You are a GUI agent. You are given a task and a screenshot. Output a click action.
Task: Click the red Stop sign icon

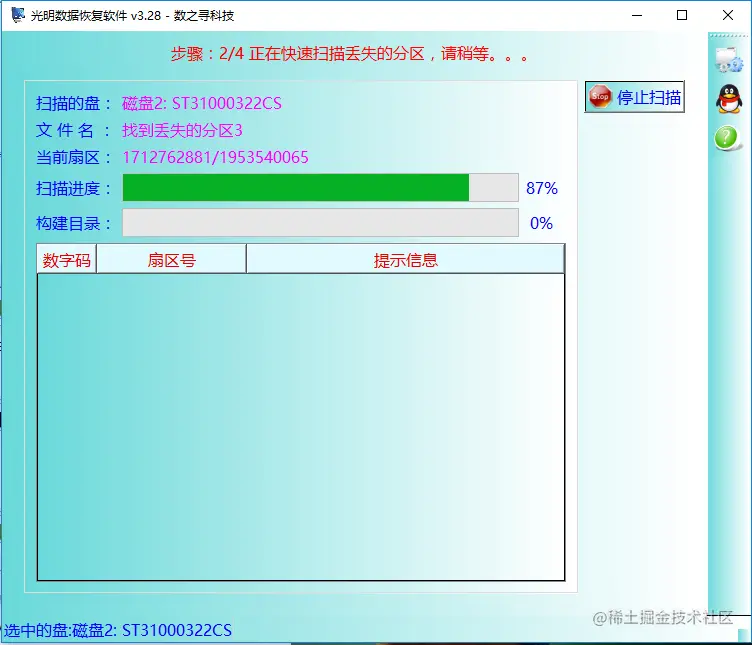(x=600, y=97)
